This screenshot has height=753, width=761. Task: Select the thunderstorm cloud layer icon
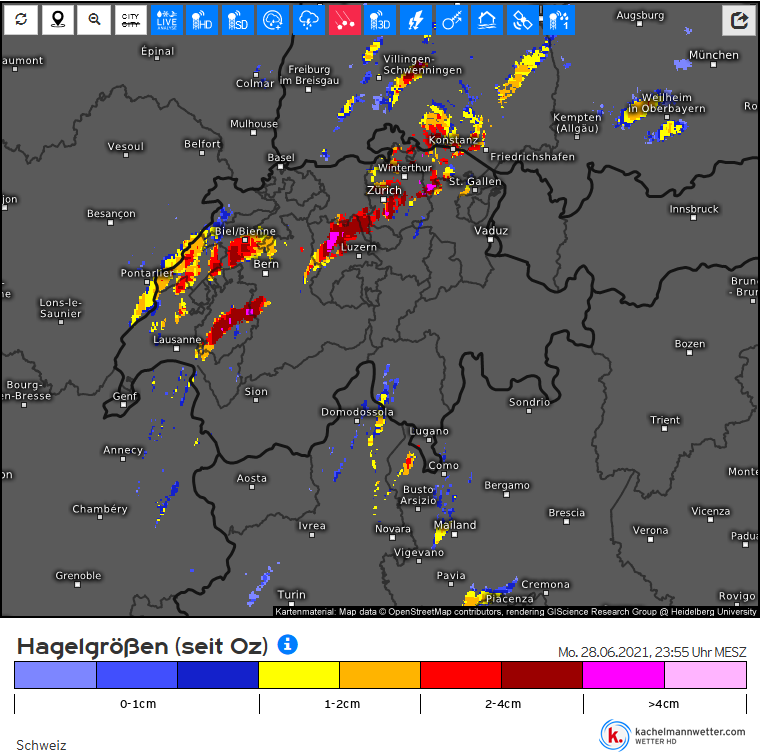(309, 20)
